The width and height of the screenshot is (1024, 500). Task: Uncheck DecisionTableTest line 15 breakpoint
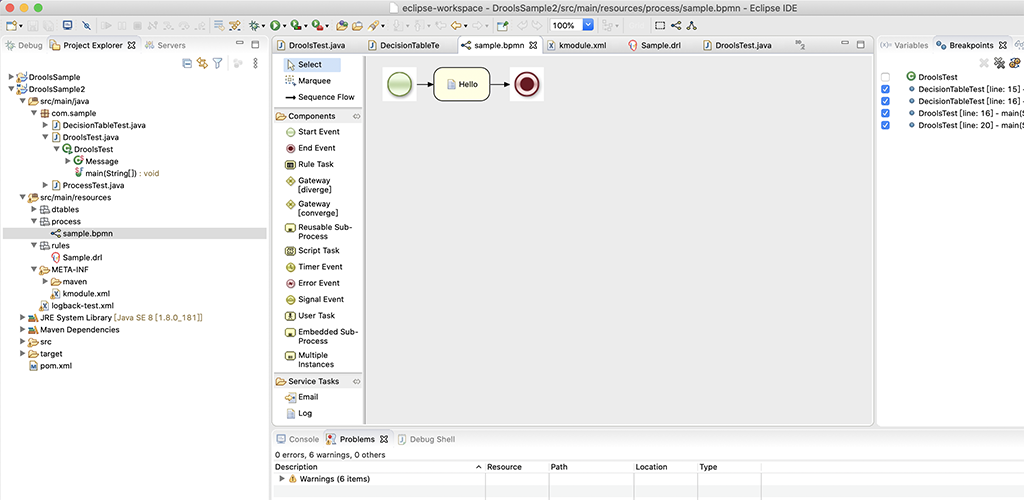[x=886, y=89]
